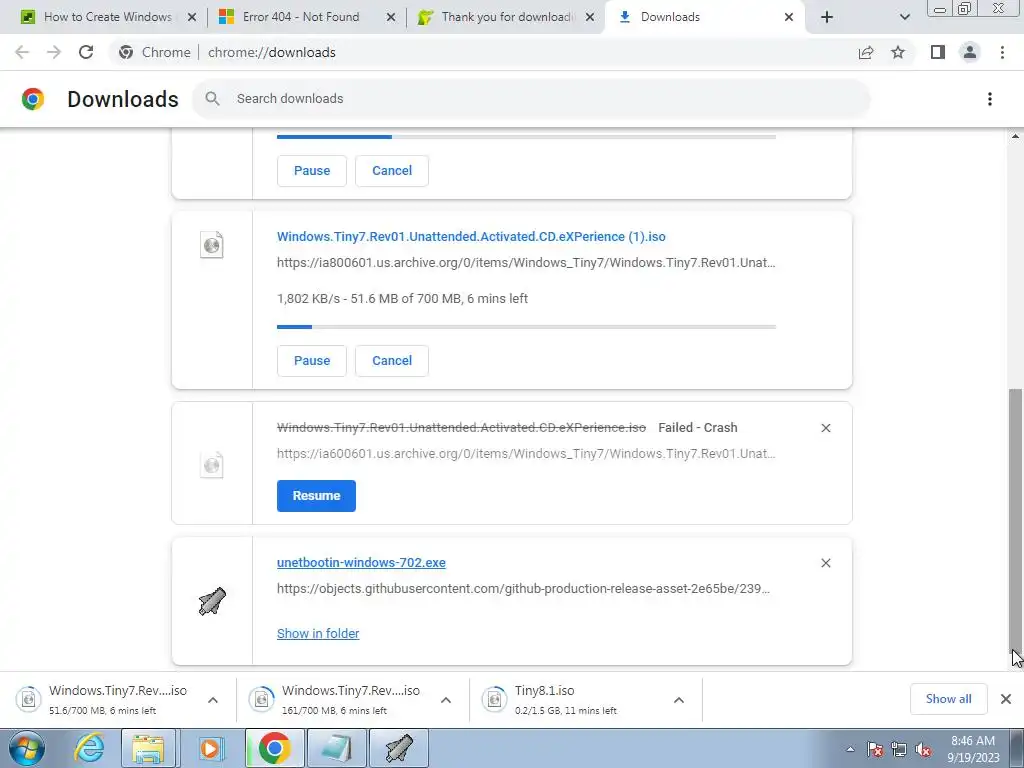The width and height of the screenshot is (1024, 768).
Task: Expand options for 161/700 MB Tiny7 shelf item
Action: 446,700
